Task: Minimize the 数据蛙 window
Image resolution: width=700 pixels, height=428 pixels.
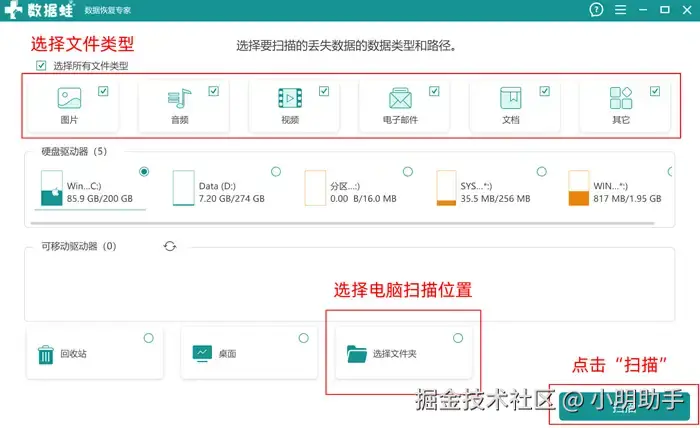Action: [x=643, y=9]
